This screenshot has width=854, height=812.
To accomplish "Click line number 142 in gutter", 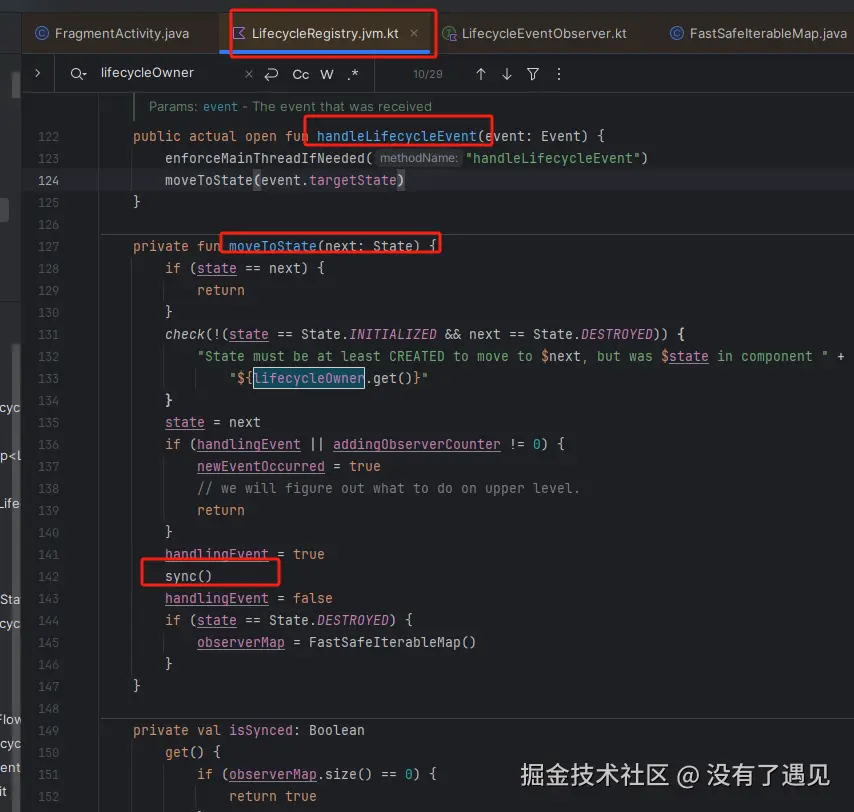I will (x=48, y=577).
